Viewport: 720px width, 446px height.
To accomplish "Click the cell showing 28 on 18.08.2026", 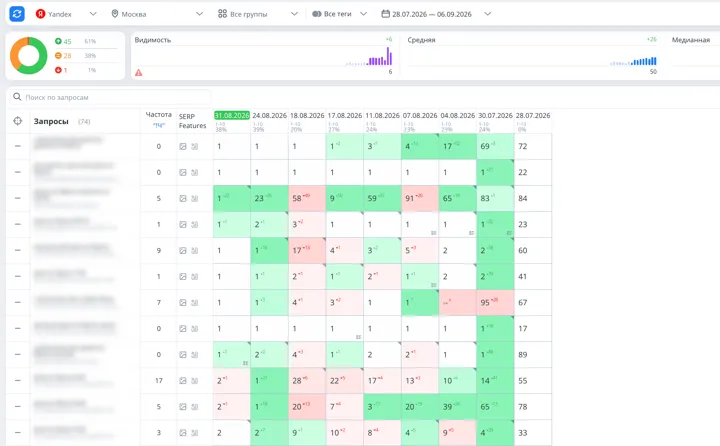I will (307, 381).
